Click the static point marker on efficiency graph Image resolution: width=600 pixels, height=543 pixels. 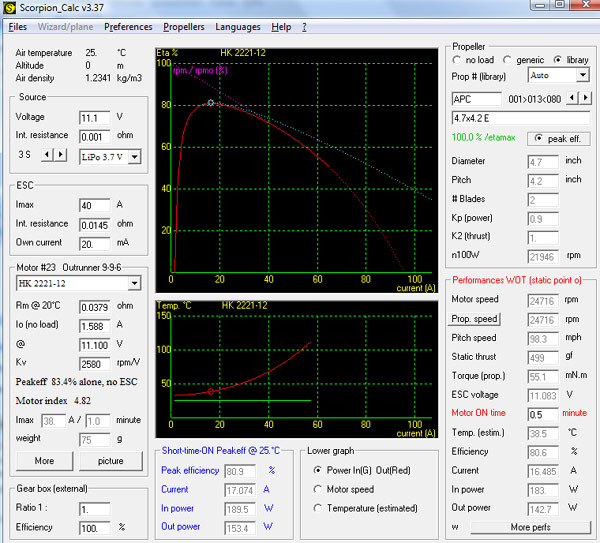[211, 103]
